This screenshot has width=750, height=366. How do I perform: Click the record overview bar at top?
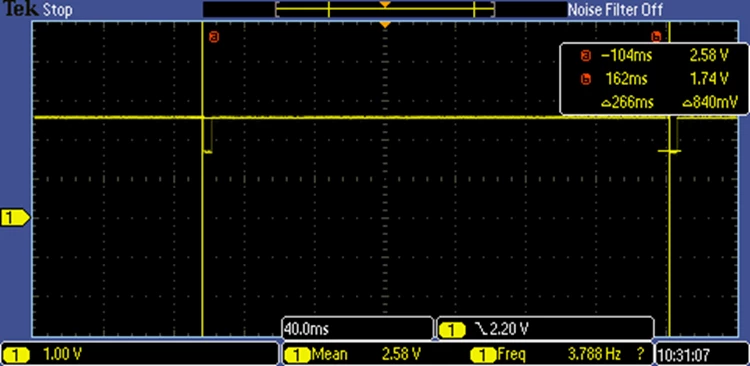click(x=385, y=9)
